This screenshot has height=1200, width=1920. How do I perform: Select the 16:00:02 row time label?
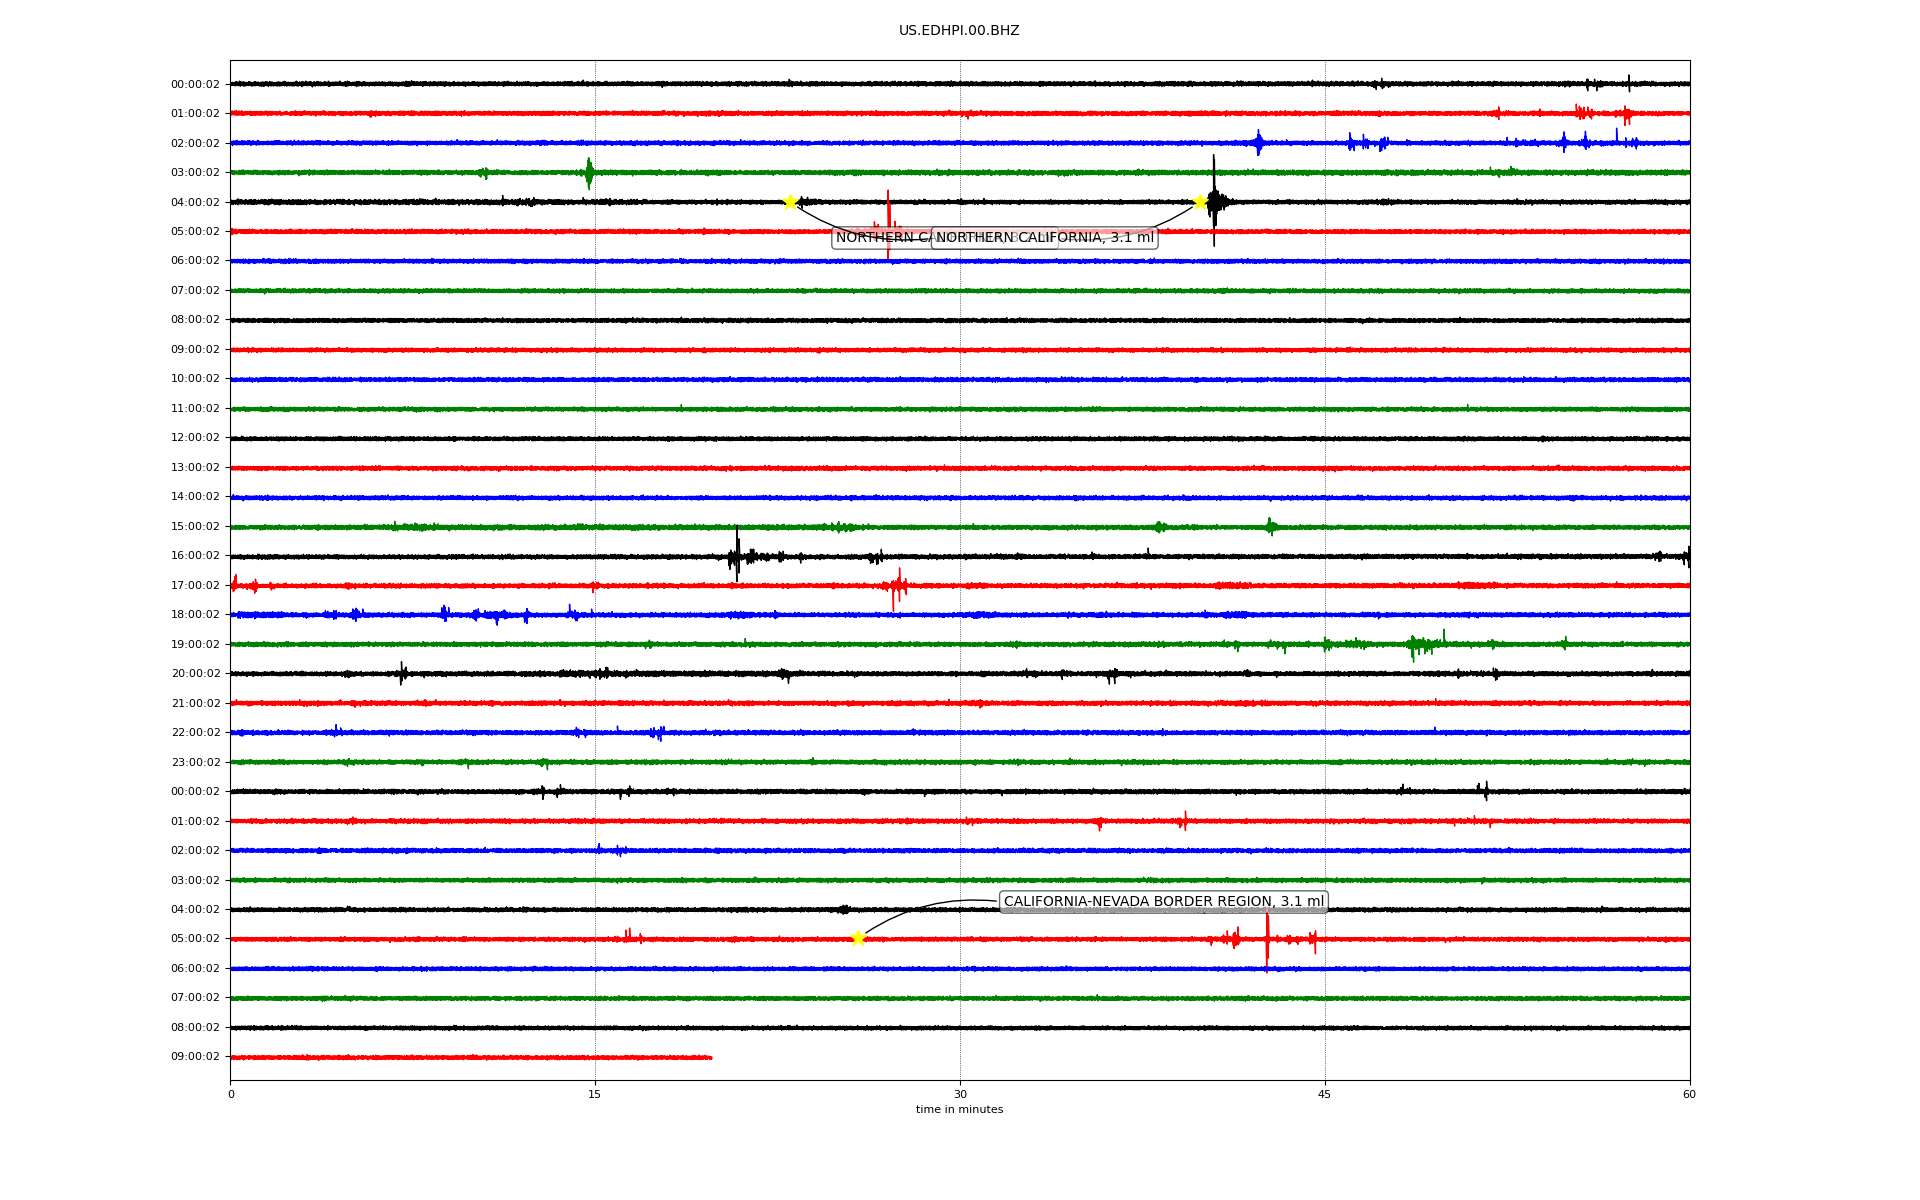195,556
